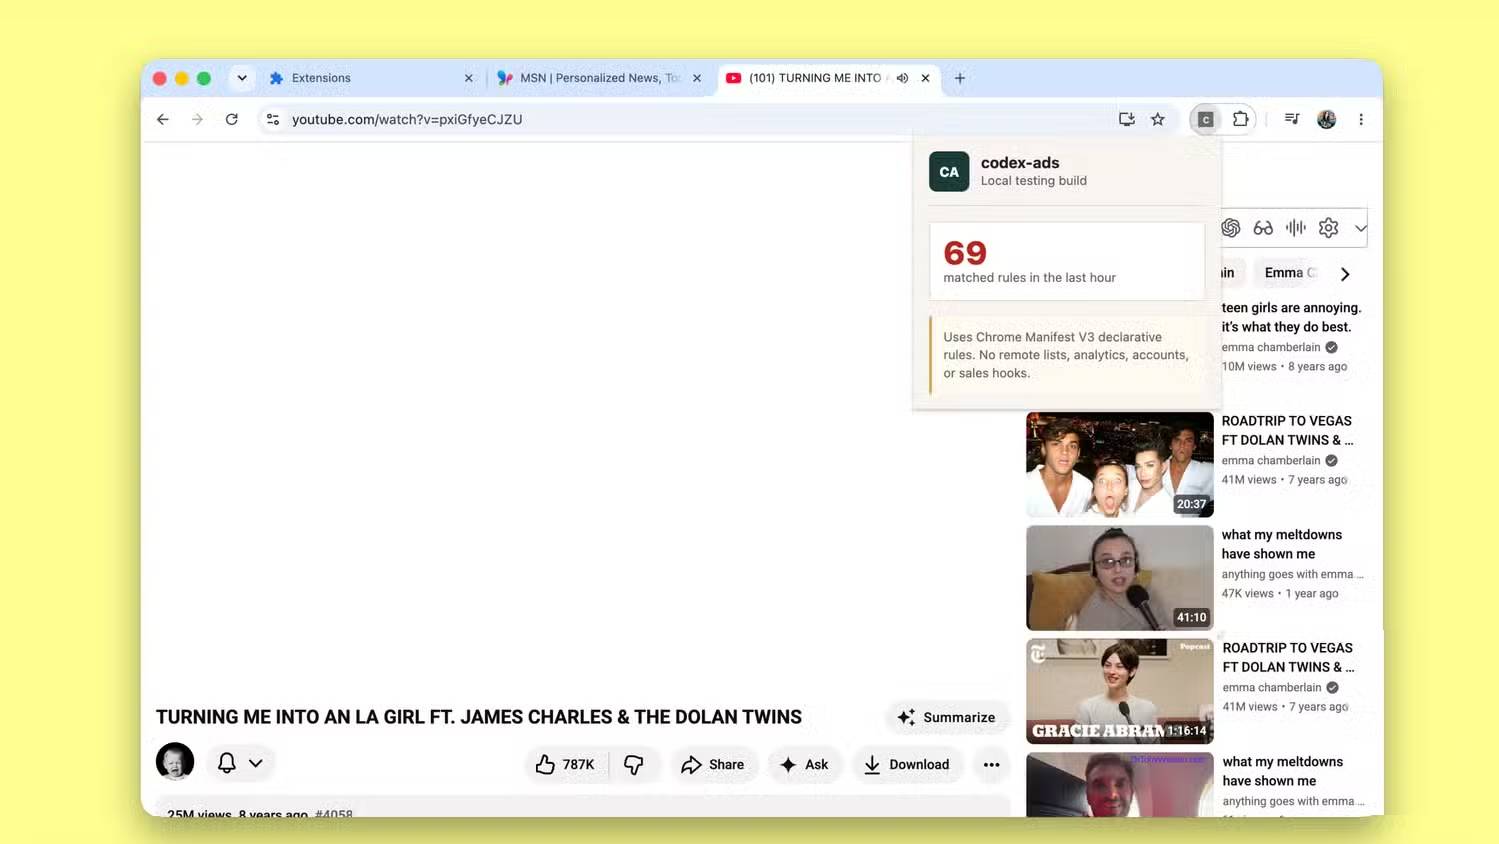Viewport: 1499px width, 844px height.
Task: Dislike the video with thumbs down
Action: (634, 764)
